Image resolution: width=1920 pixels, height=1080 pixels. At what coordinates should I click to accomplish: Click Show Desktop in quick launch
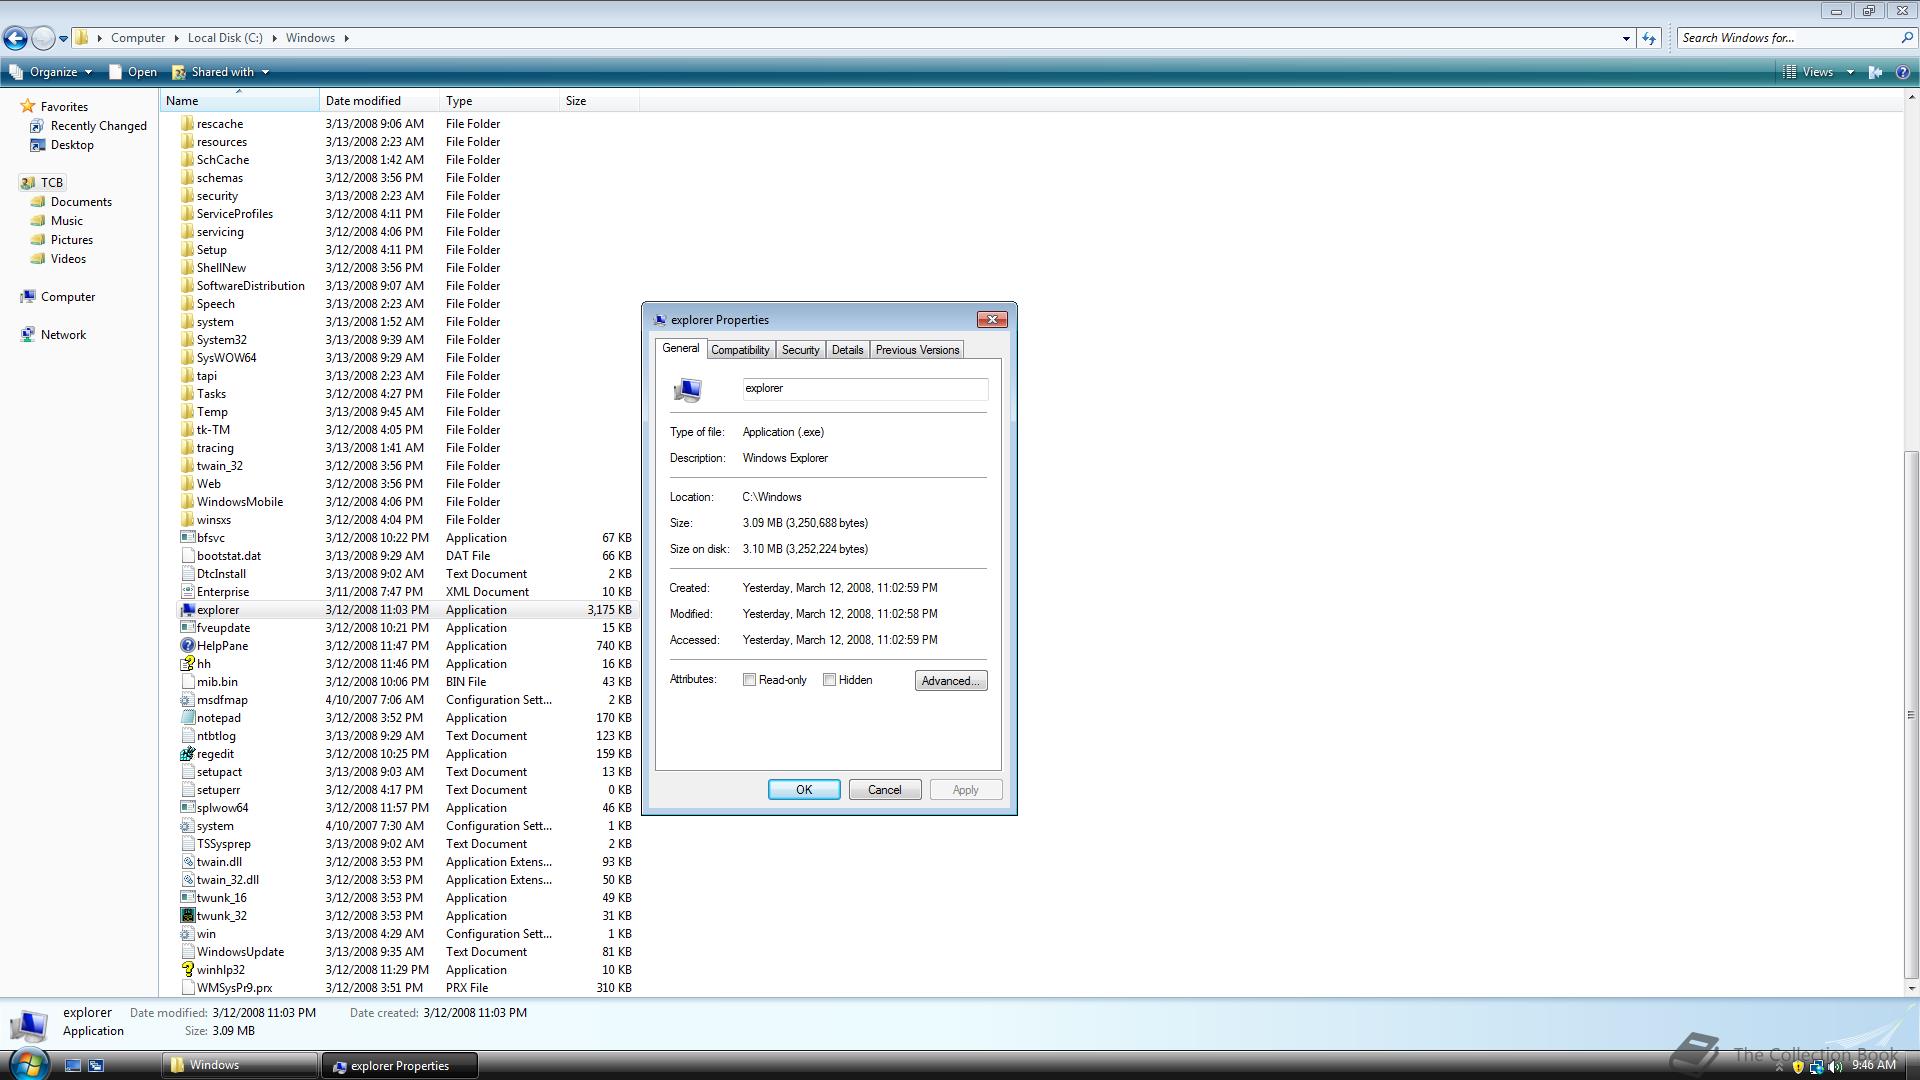(x=73, y=1066)
